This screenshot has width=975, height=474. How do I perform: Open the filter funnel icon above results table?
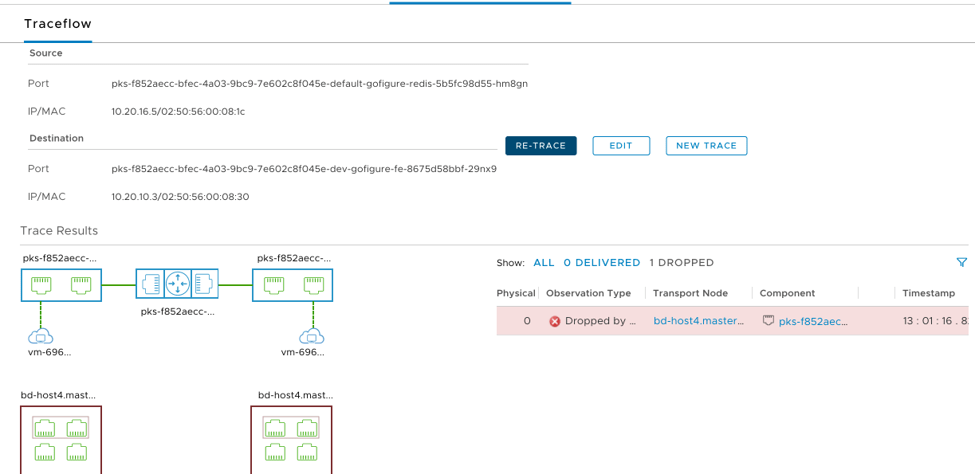click(x=961, y=263)
